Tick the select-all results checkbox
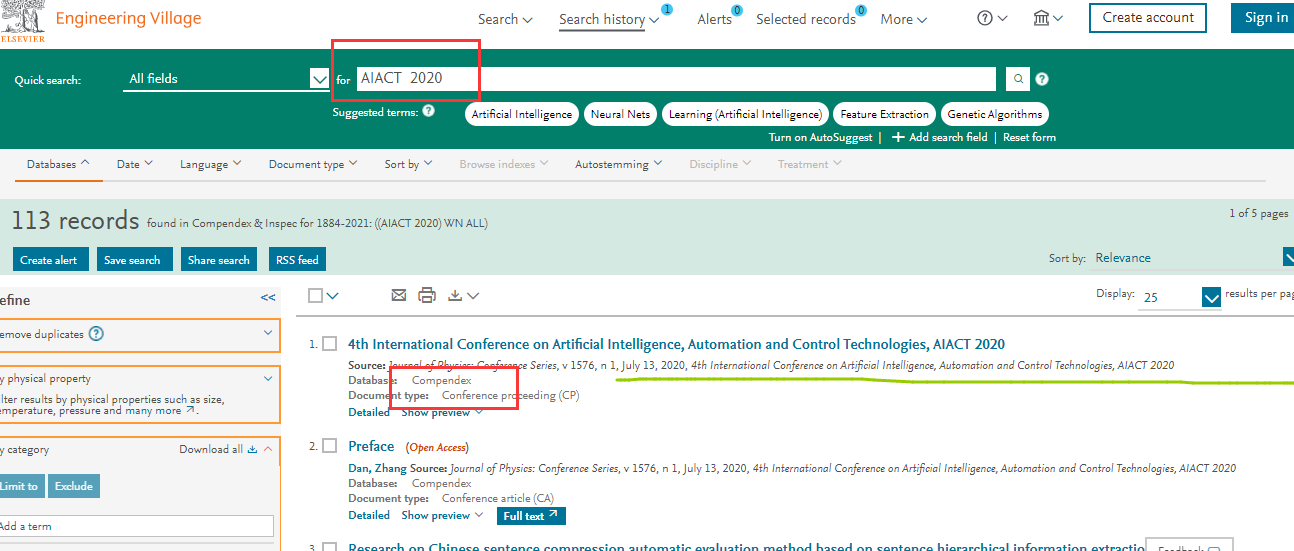This screenshot has width=1294, height=551. (316, 295)
